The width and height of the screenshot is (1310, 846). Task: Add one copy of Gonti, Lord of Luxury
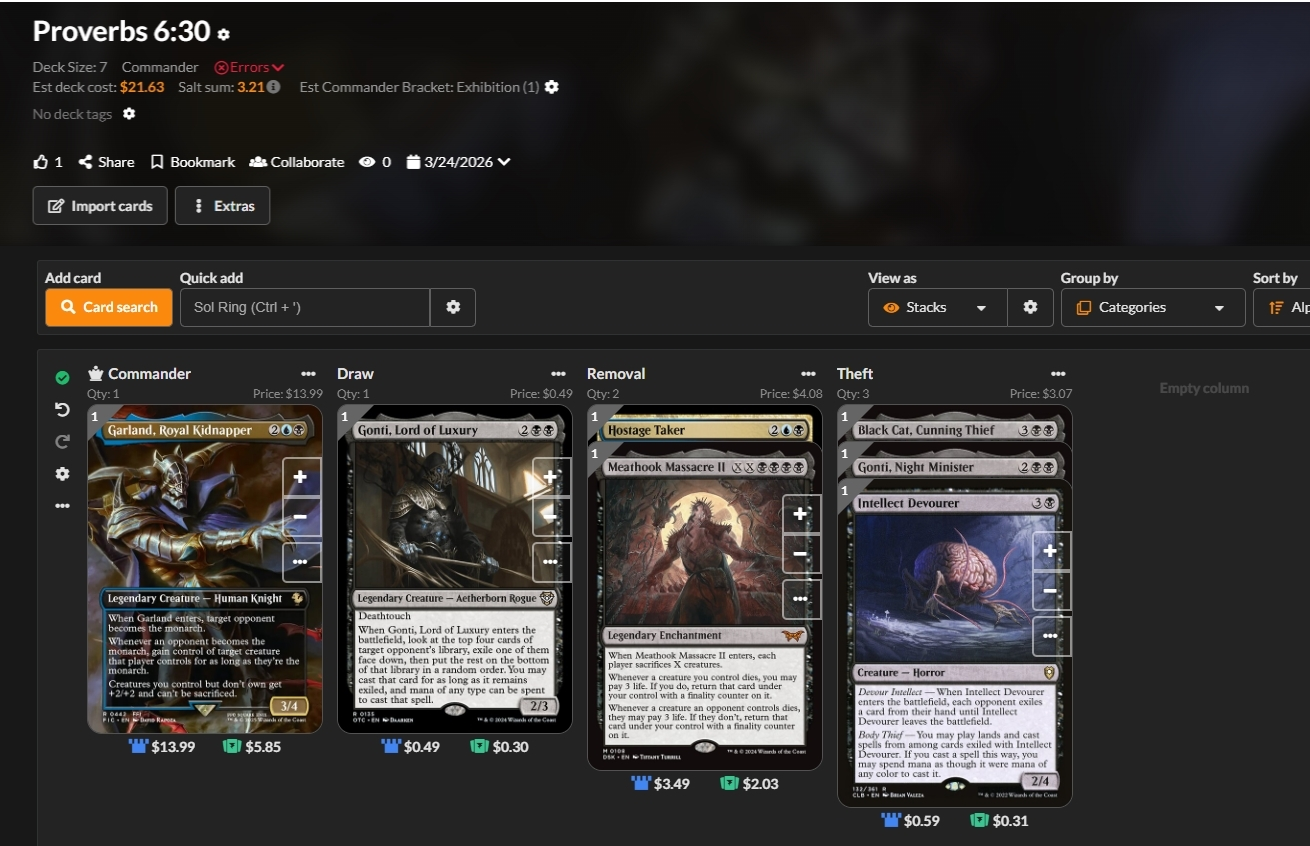[551, 477]
